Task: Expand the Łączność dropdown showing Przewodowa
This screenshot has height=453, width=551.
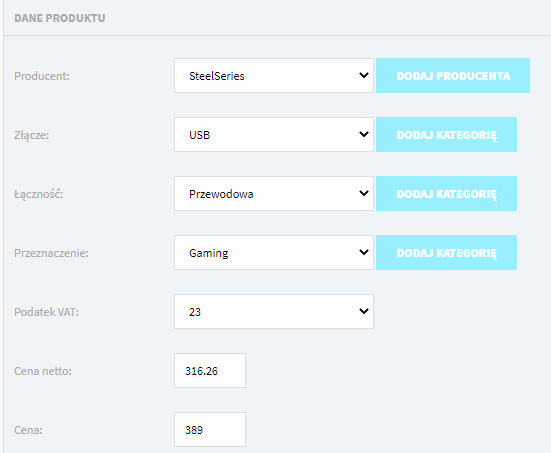Action: point(274,194)
